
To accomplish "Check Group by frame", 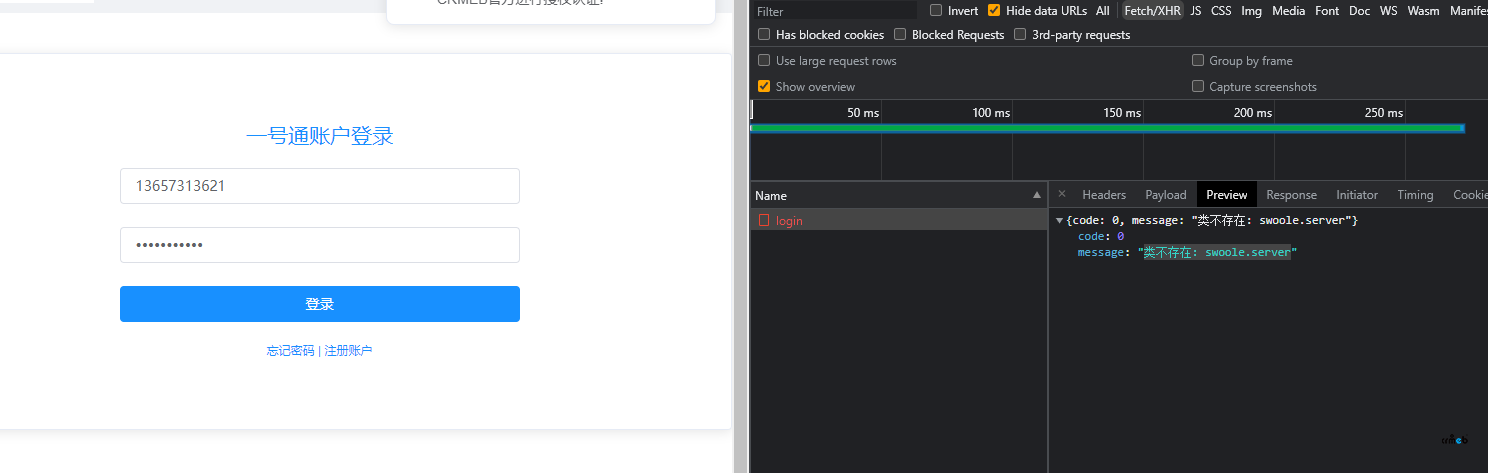I will click(x=1198, y=60).
